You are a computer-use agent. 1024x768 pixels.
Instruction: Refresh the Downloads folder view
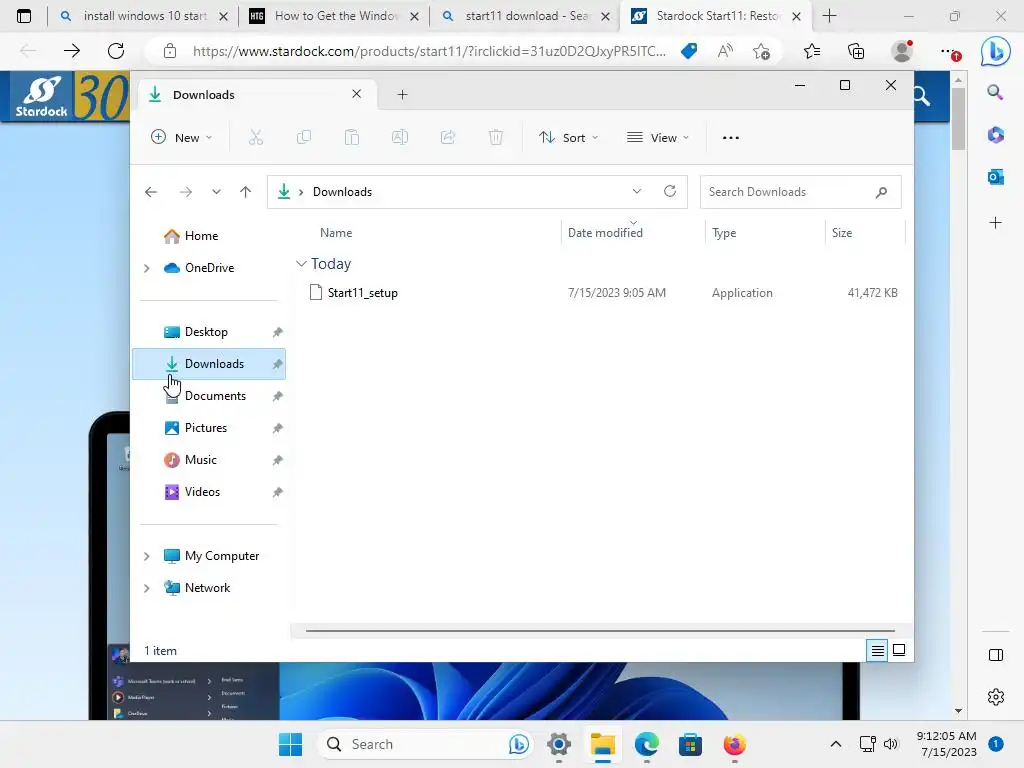(x=669, y=191)
